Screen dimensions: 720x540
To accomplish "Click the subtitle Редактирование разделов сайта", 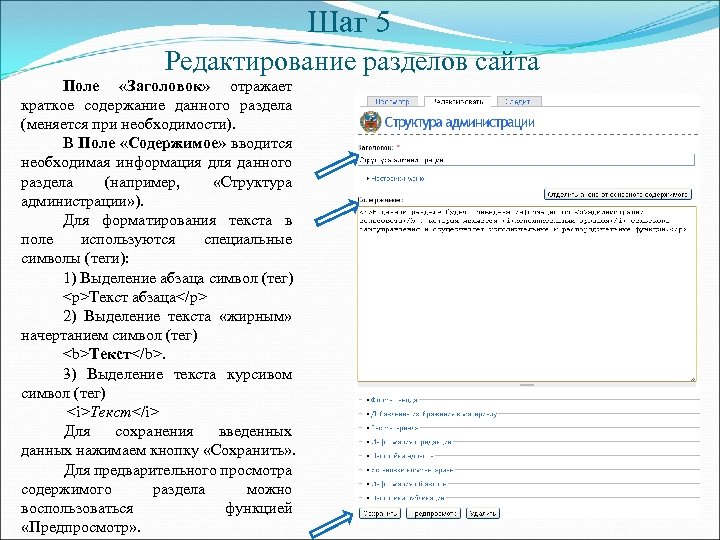I will tap(352, 61).
